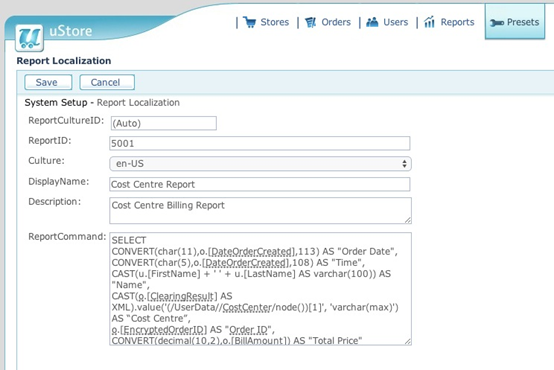Open the Culture en-US dropdown
The image size is (554, 370).
[260, 164]
